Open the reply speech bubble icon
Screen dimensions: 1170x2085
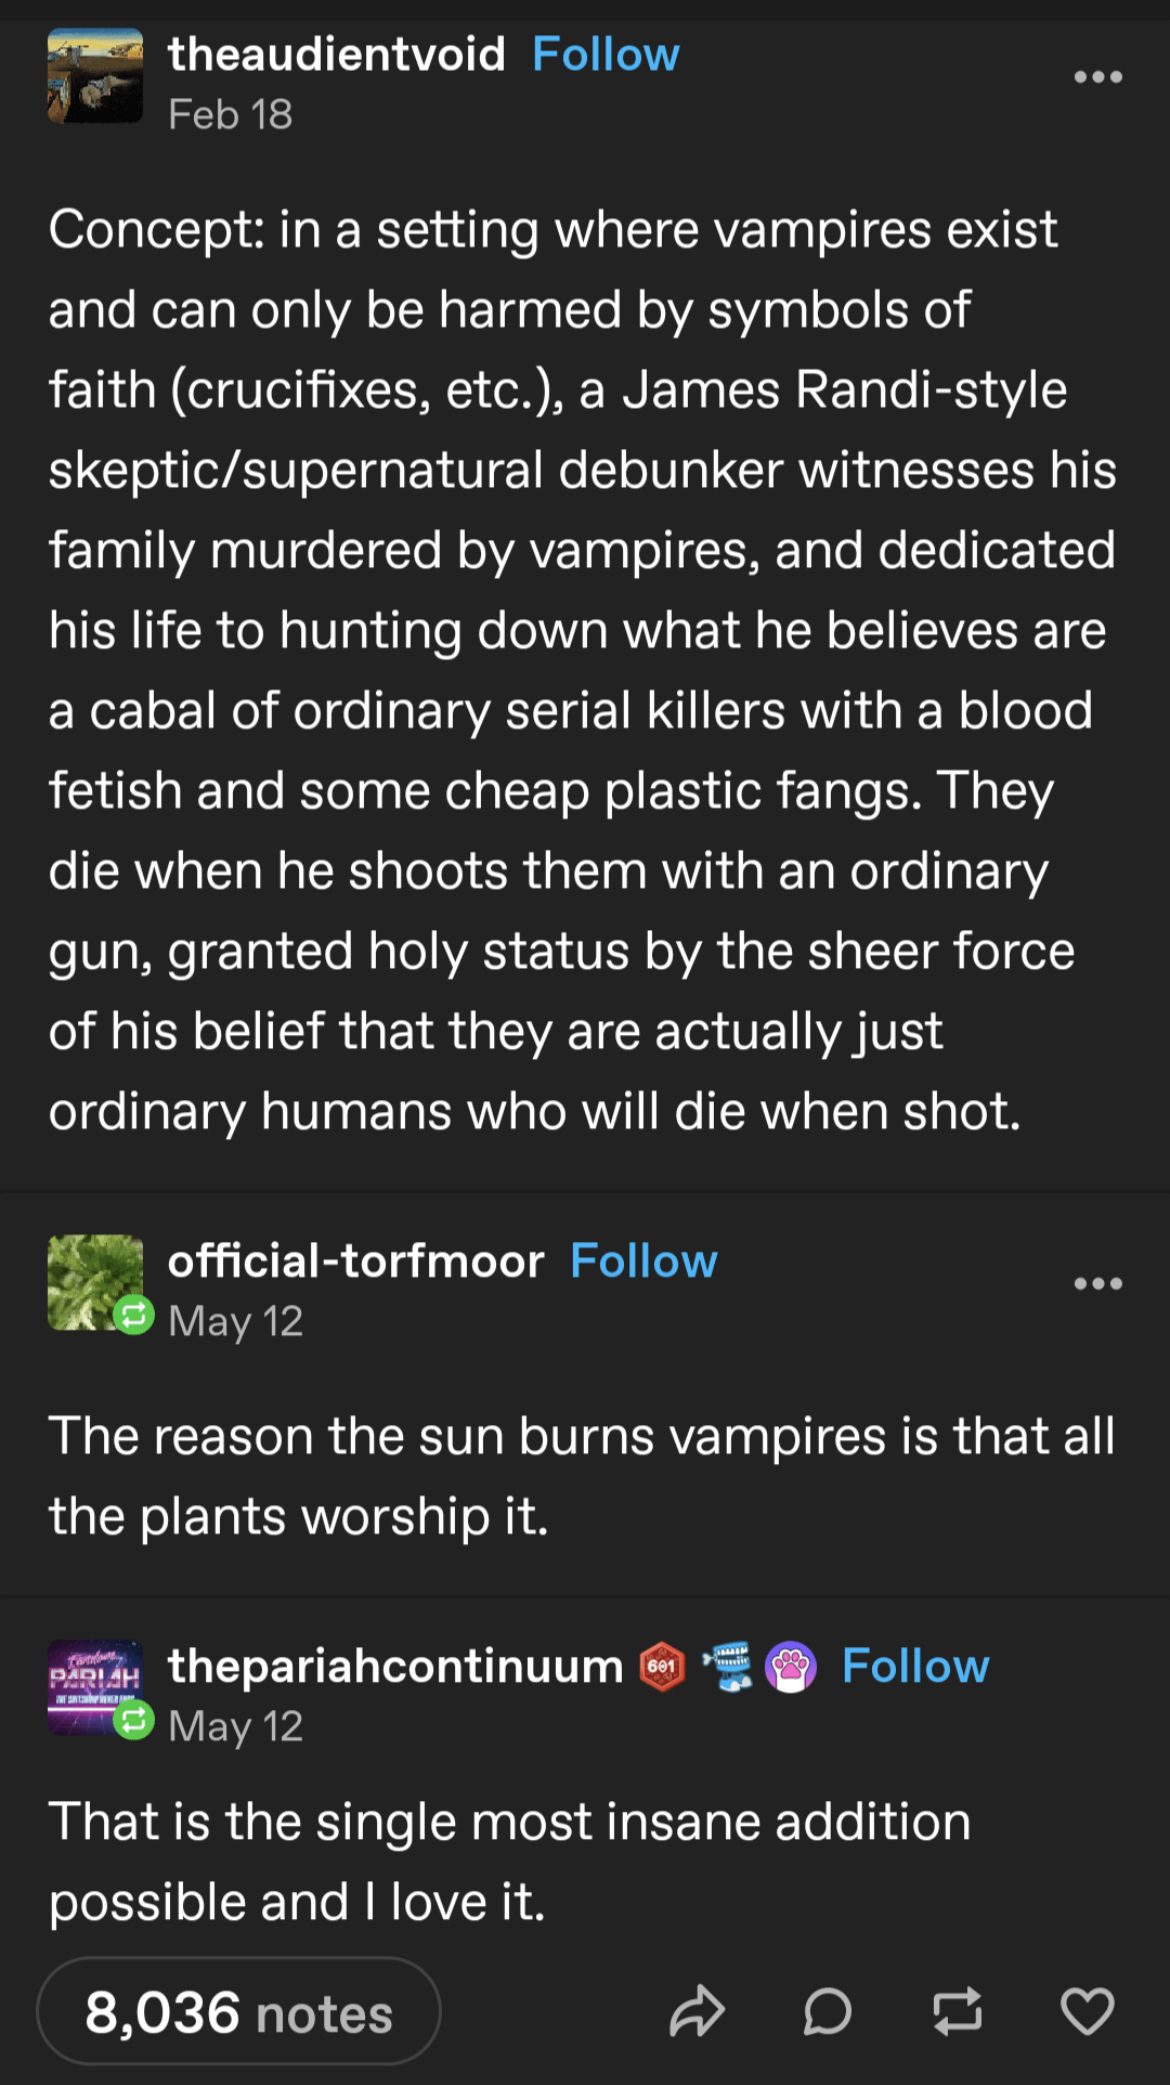click(x=827, y=2011)
